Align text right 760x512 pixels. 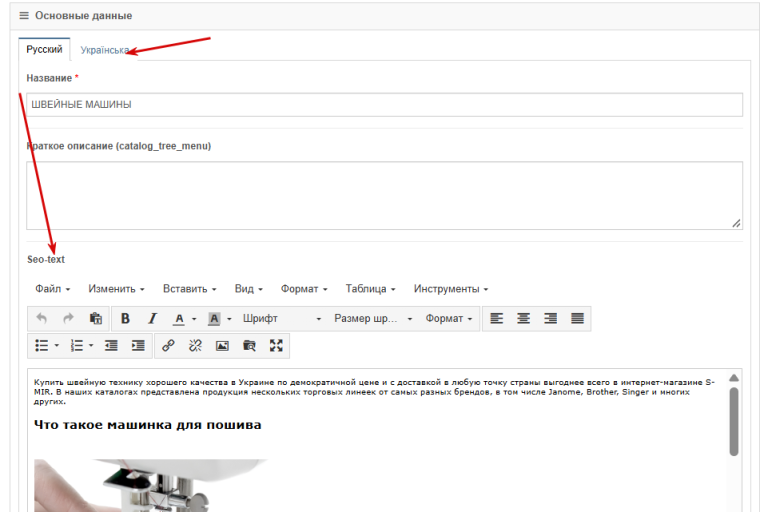(x=550, y=319)
